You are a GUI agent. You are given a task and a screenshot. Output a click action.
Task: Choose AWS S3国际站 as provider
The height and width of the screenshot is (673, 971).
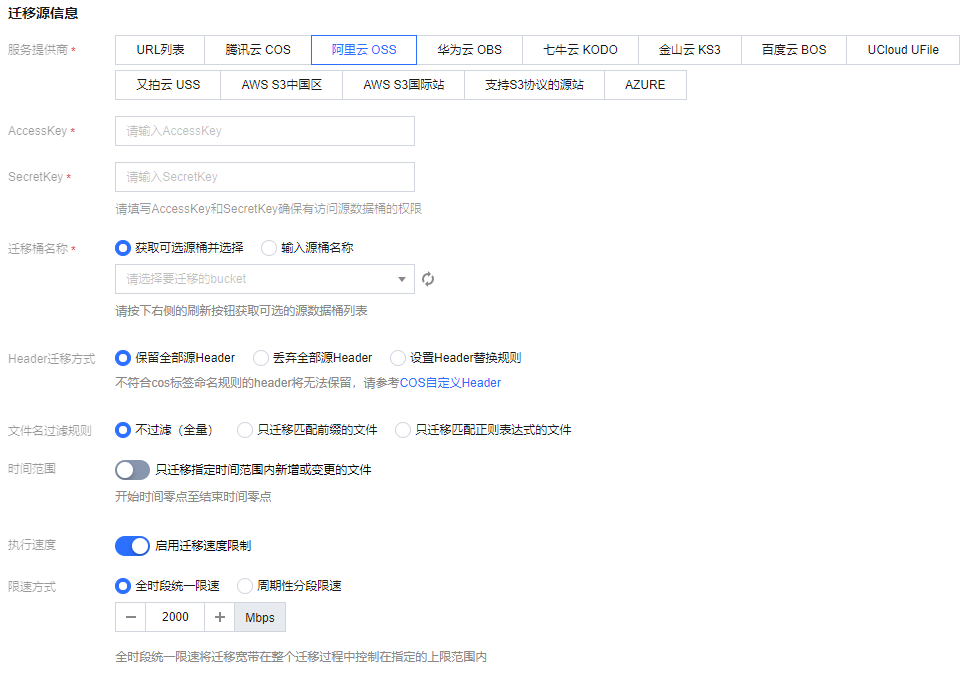(404, 85)
